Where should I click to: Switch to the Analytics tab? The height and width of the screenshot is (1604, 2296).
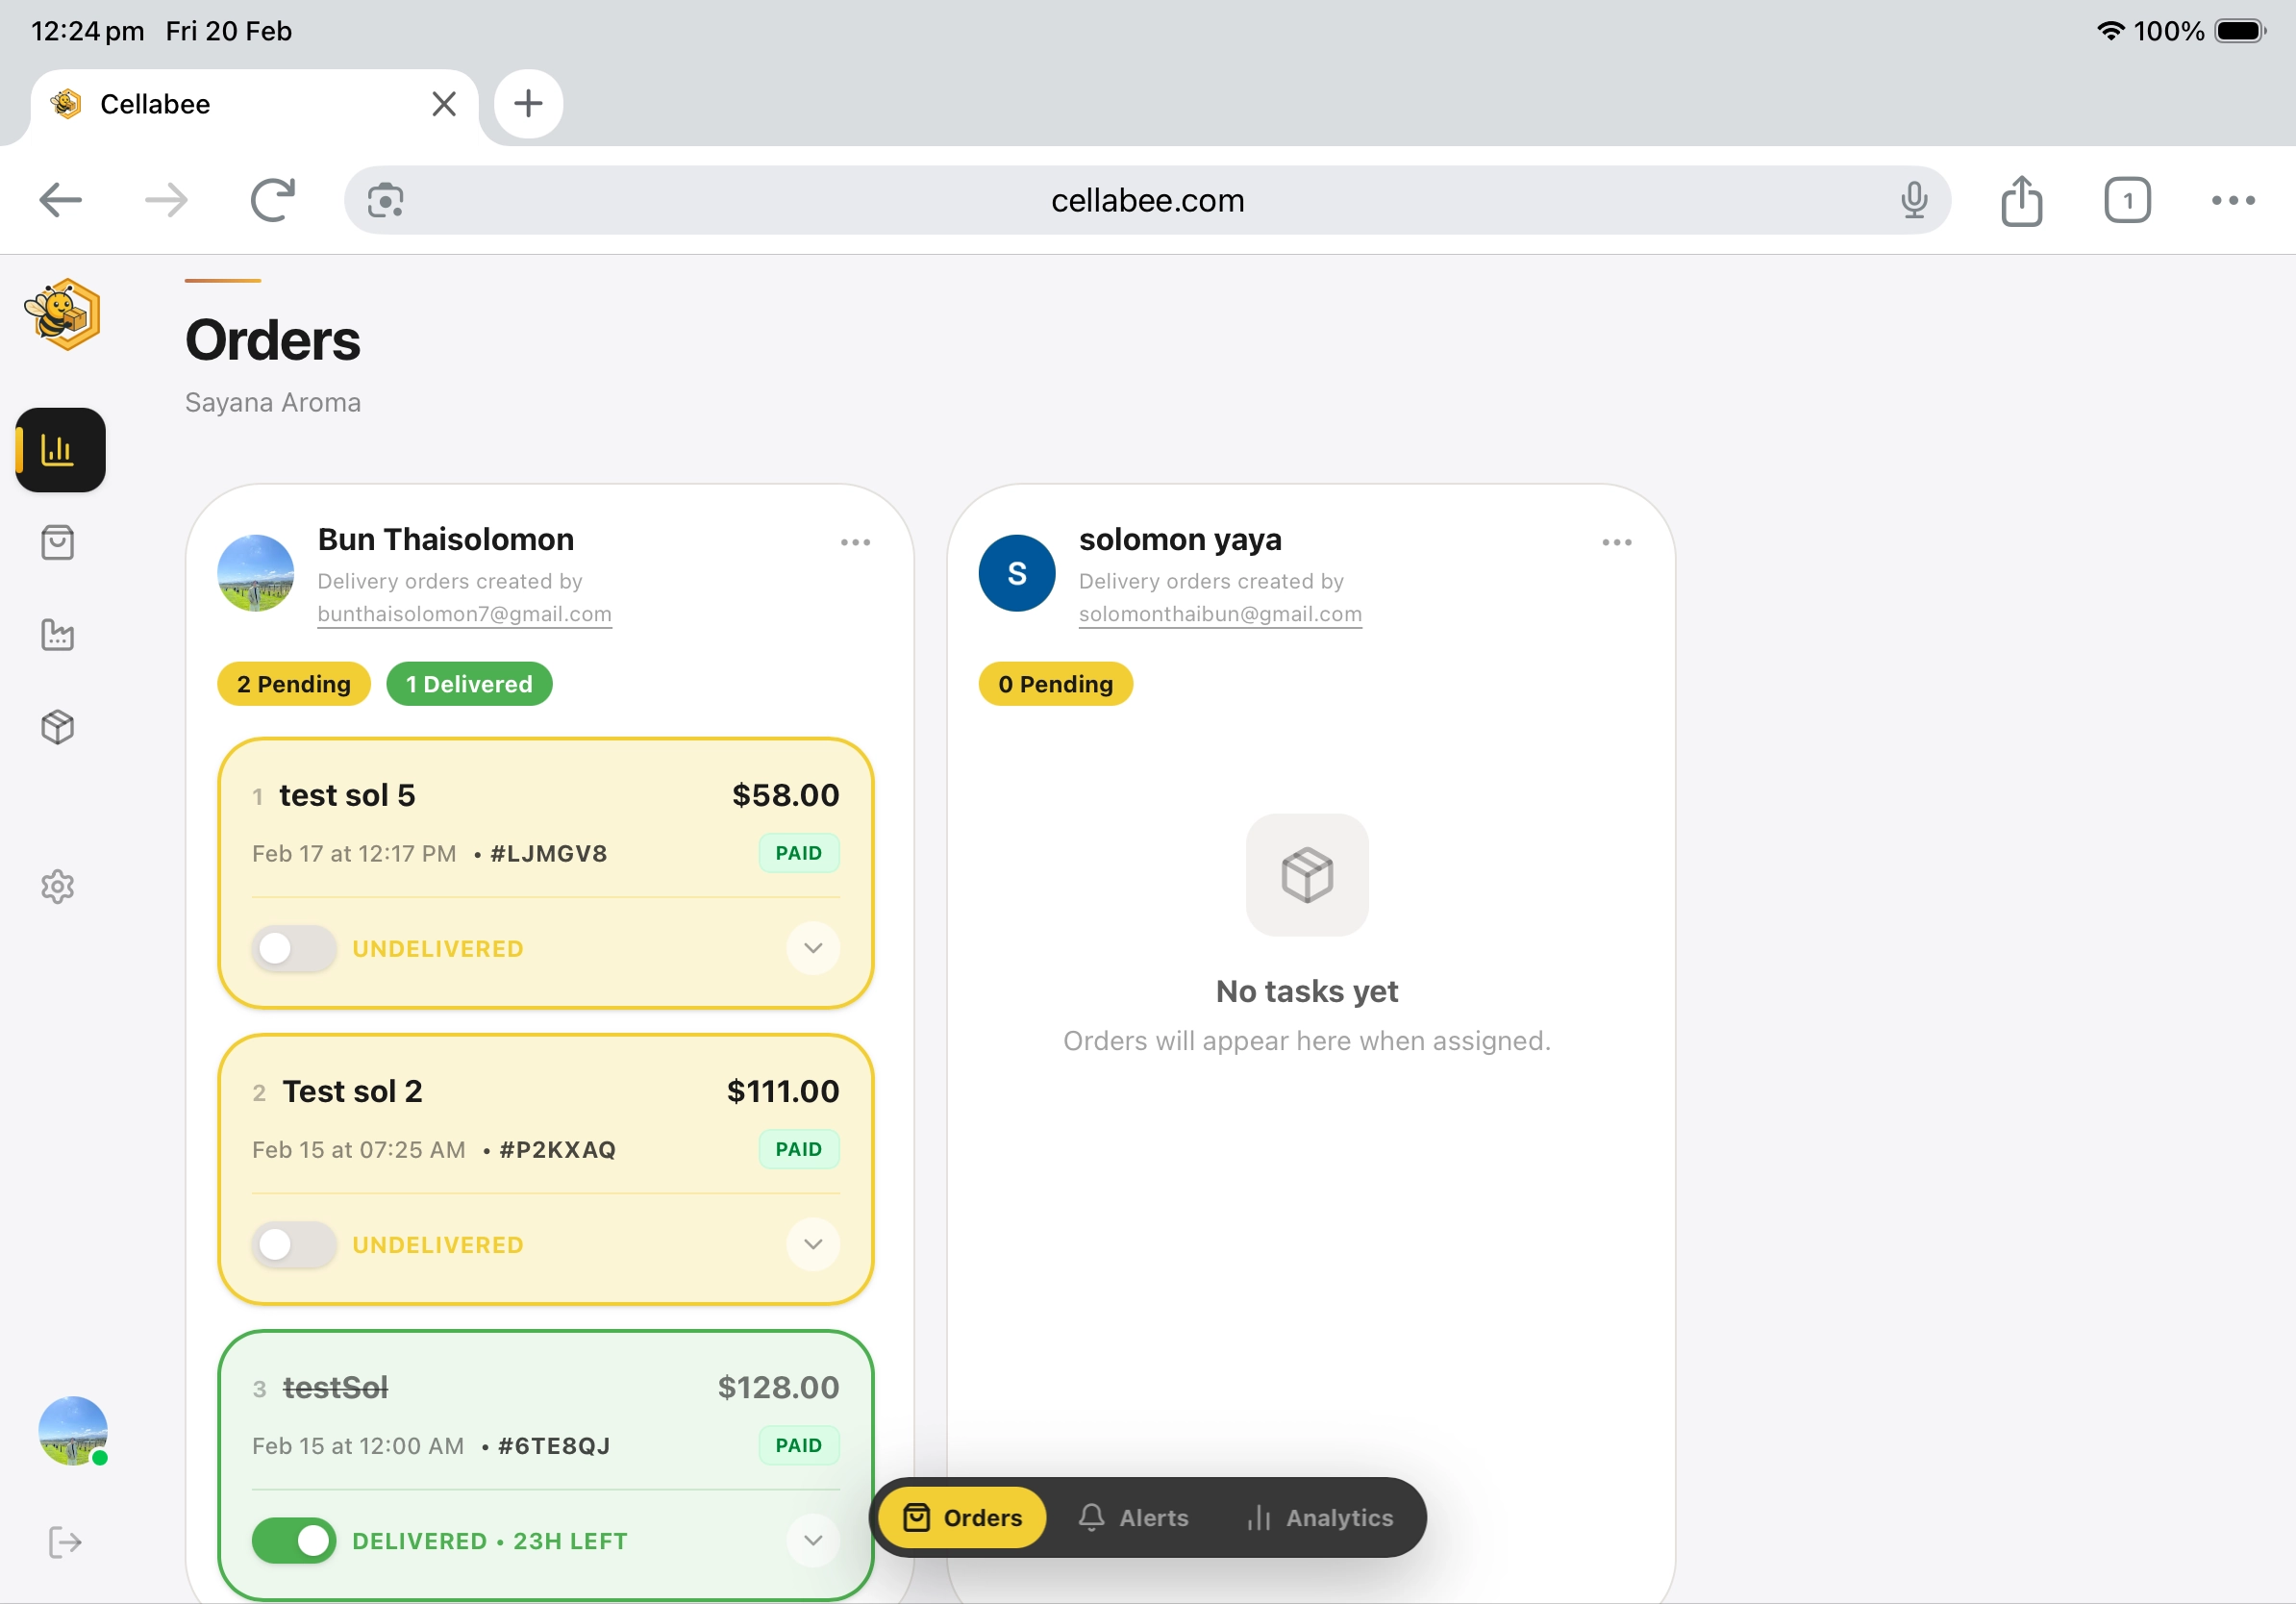click(x=1320, y=1517)
